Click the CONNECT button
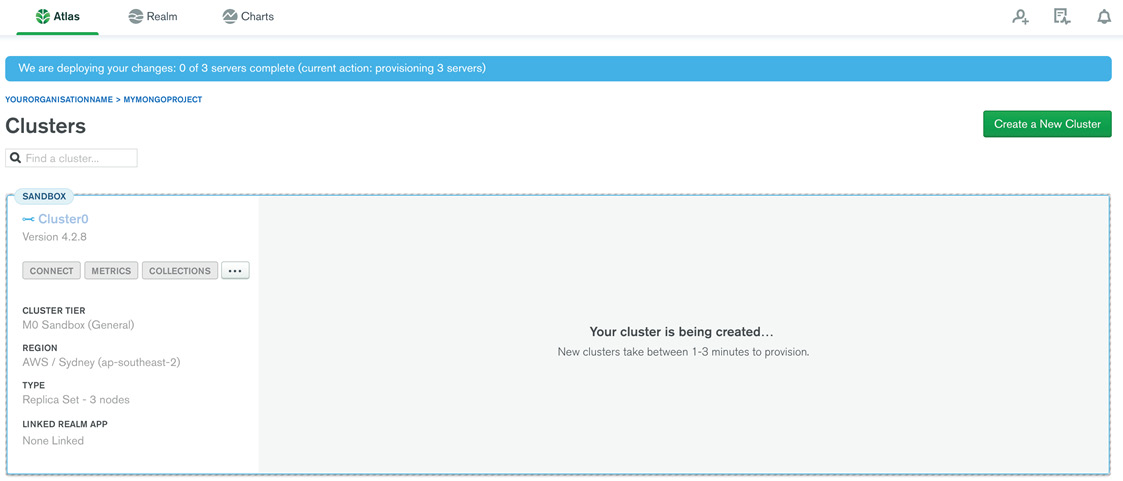Viewport: 1123px width, 481px height. tap(52, 271)
